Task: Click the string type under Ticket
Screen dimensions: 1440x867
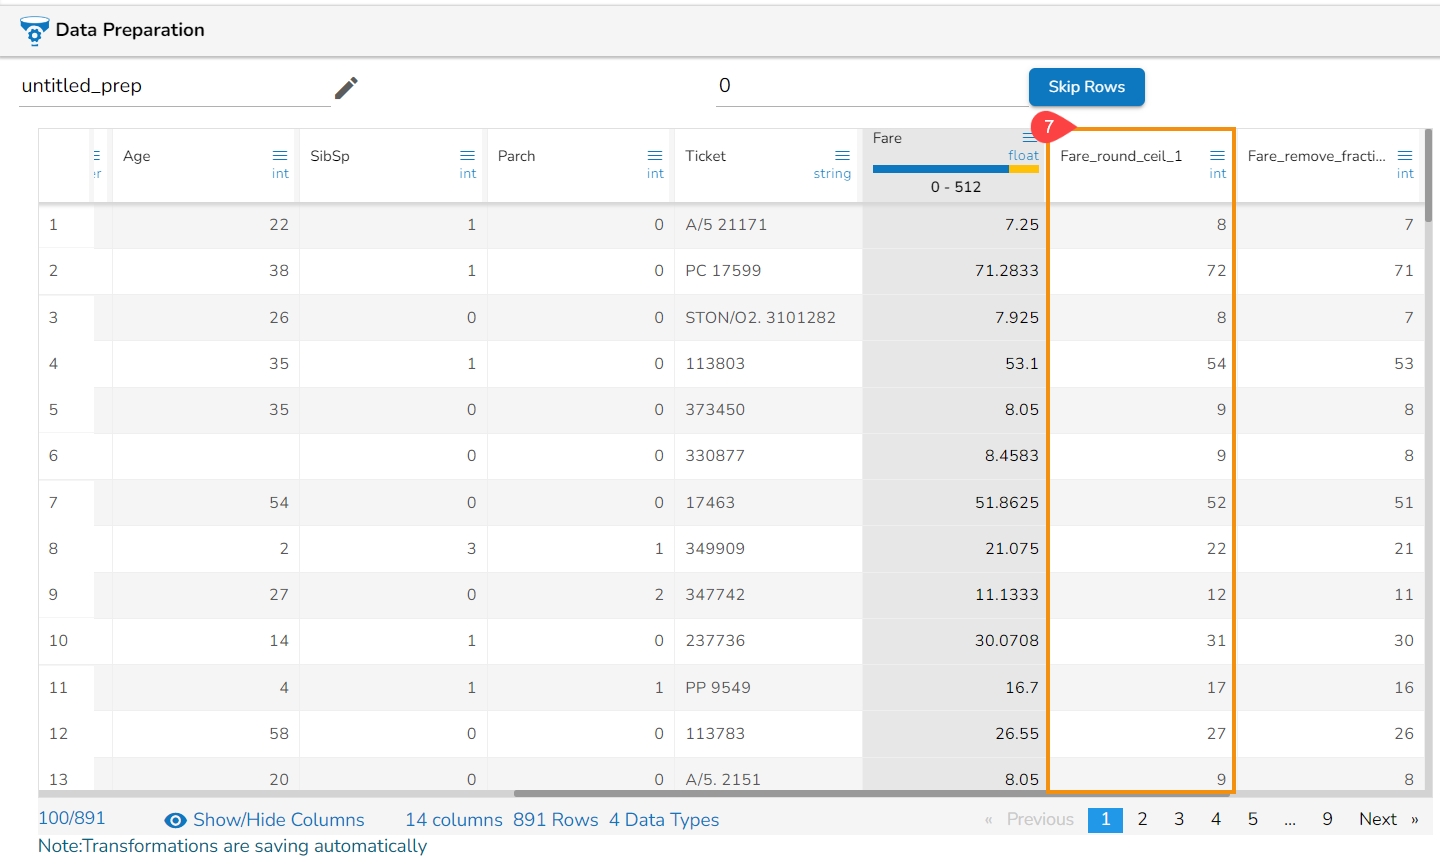Action: (832, 174)
